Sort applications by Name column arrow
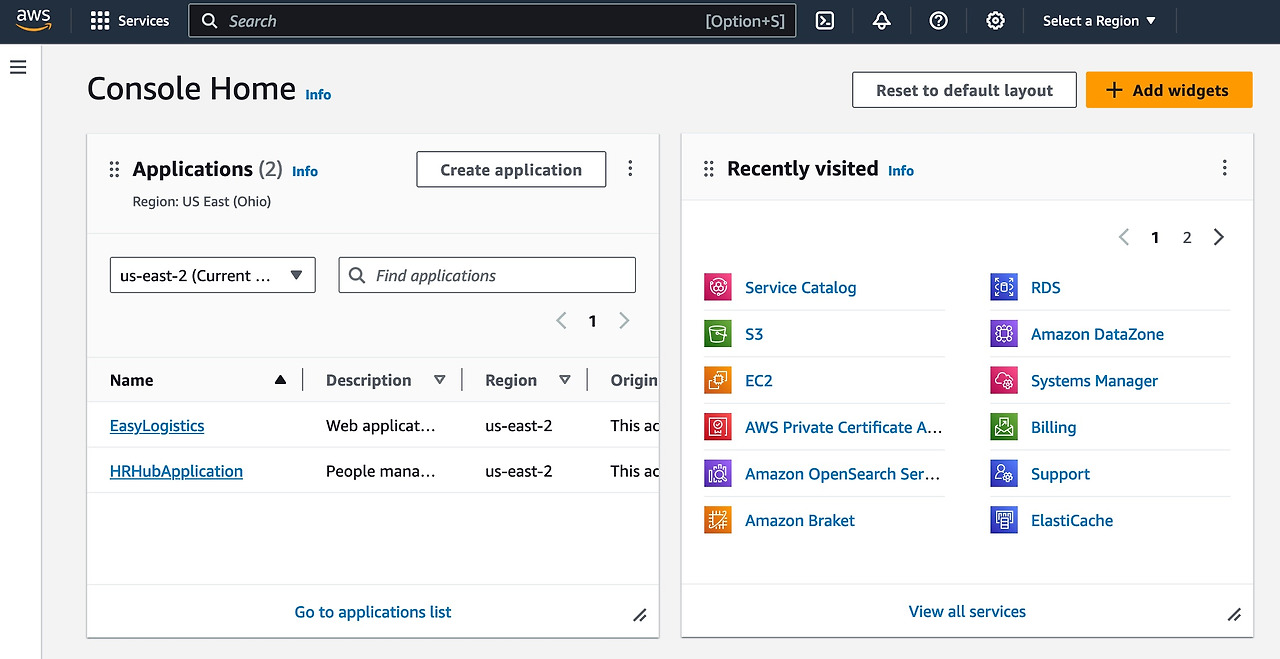Image resolution: width=1280 pixels, height=659 pixels. pyautogui.click(x=280, y=380)
